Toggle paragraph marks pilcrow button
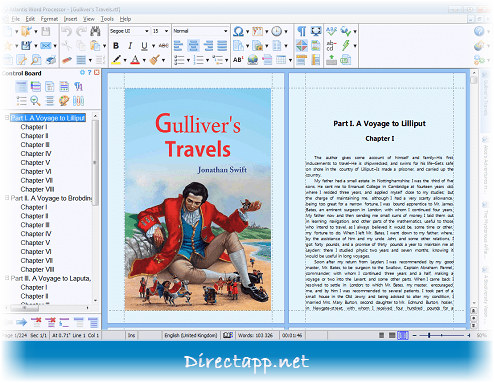The width and height of the screenshot is (494, 383). coord(301,31)
